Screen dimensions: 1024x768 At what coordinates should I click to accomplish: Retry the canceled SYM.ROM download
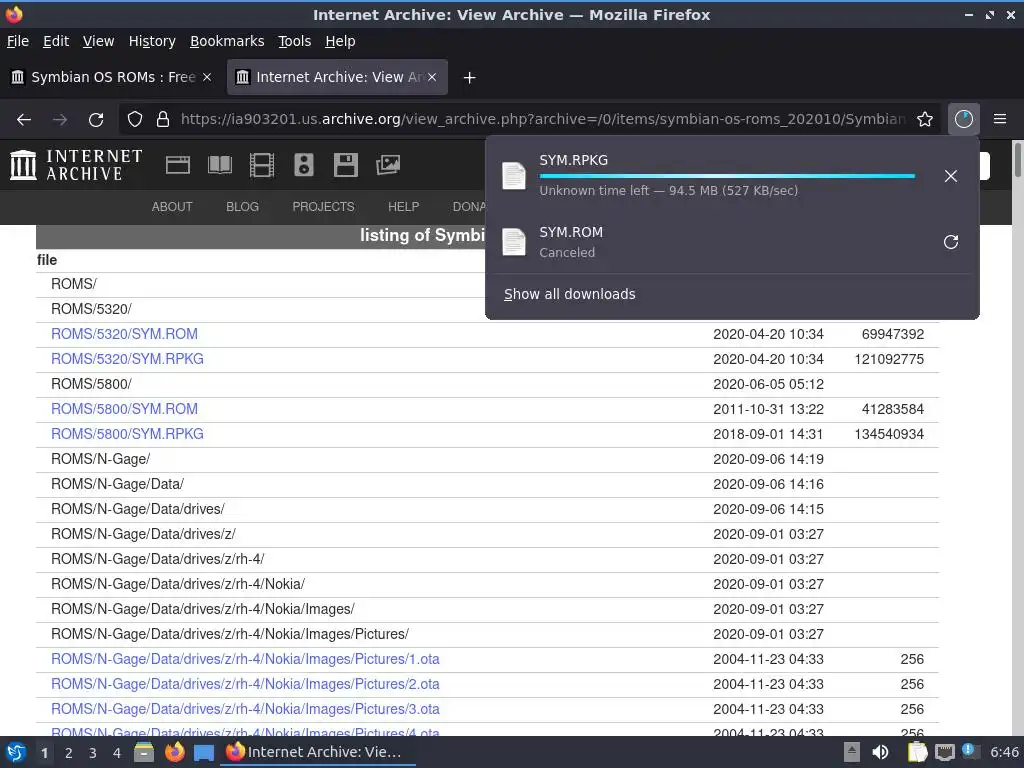951,242
